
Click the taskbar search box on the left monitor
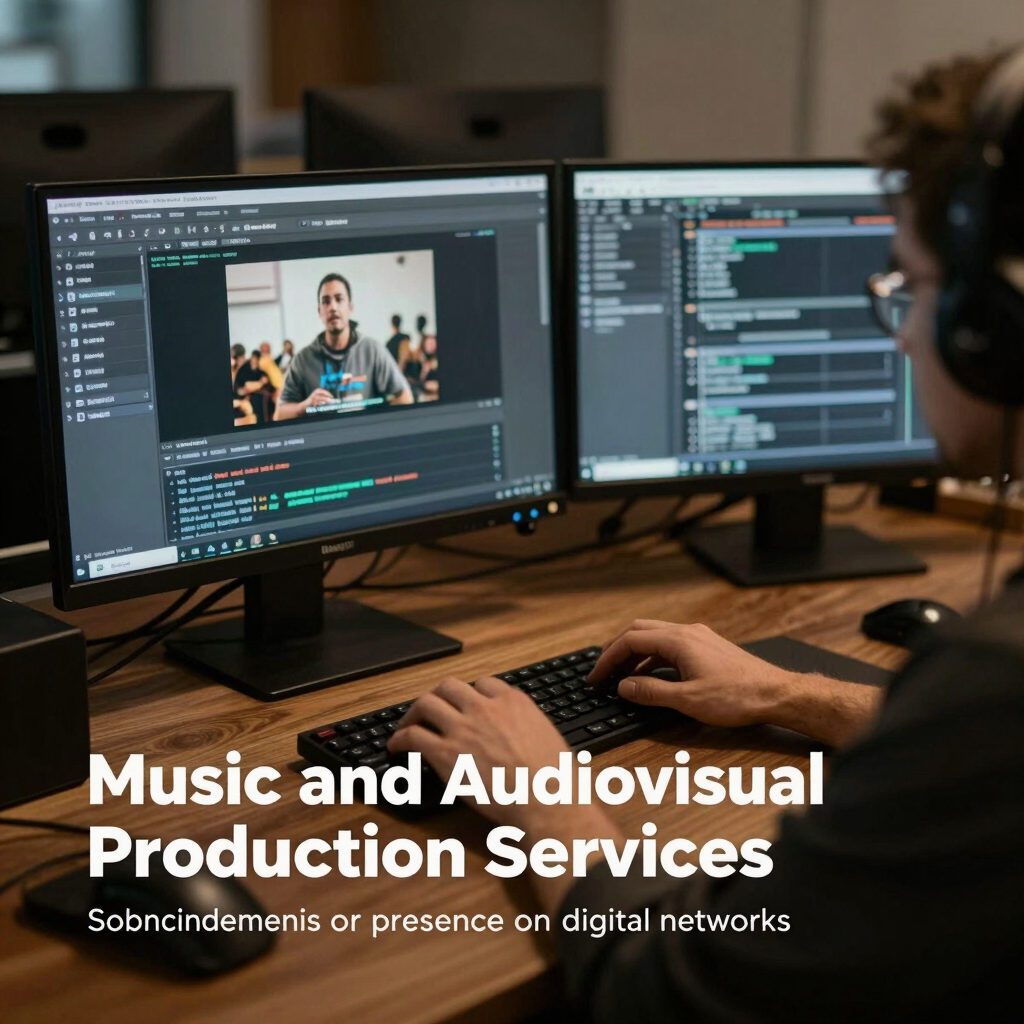tap(133, 564)
